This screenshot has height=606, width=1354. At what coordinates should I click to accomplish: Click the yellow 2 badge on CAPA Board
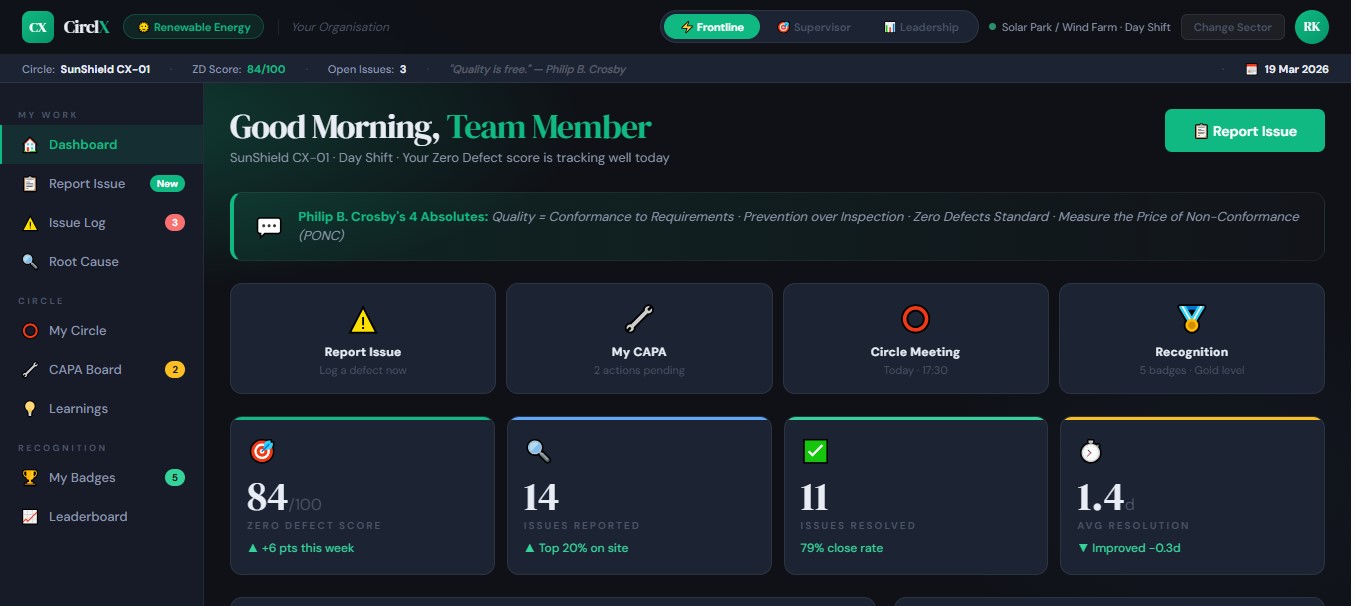[175, 370]
